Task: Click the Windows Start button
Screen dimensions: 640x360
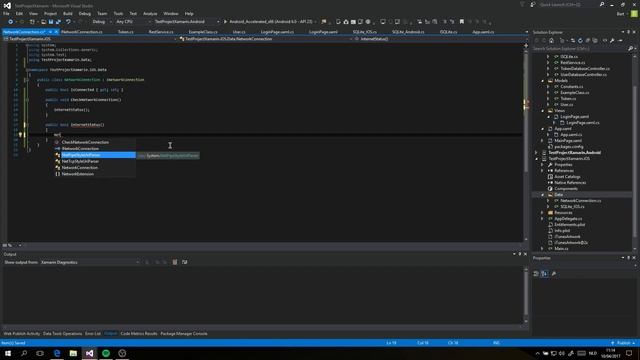Action: tap(8, 353)
